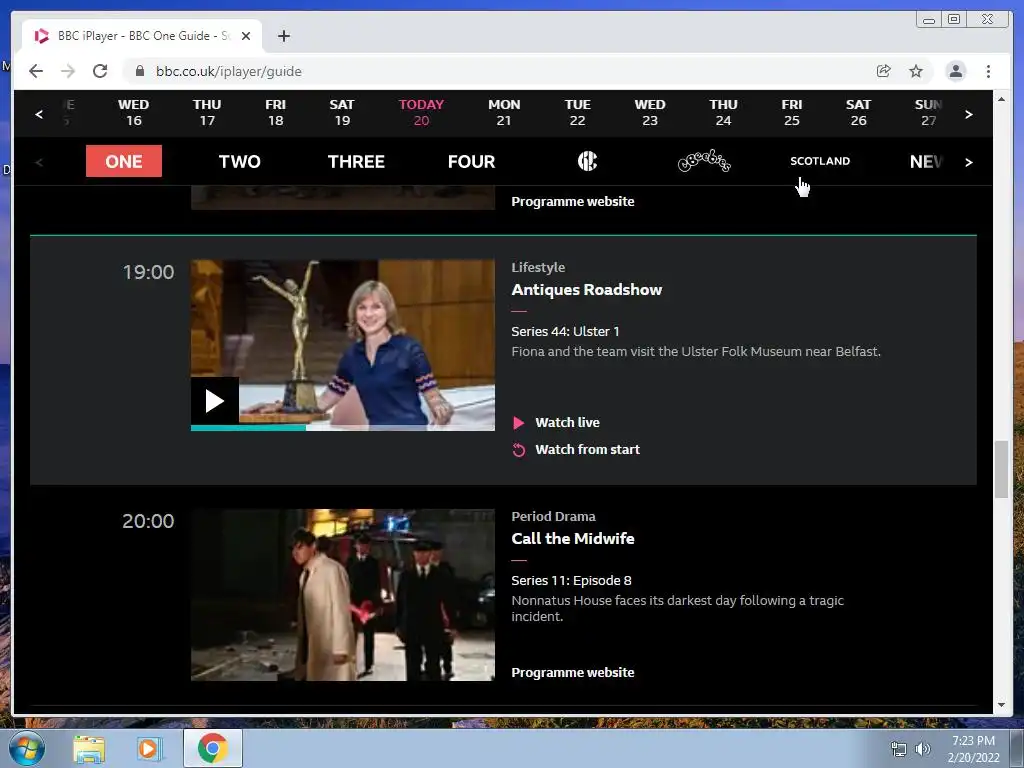Select Wednesday 23 in date bar
Screen dimensions: 1024x768
pos(650,112)
